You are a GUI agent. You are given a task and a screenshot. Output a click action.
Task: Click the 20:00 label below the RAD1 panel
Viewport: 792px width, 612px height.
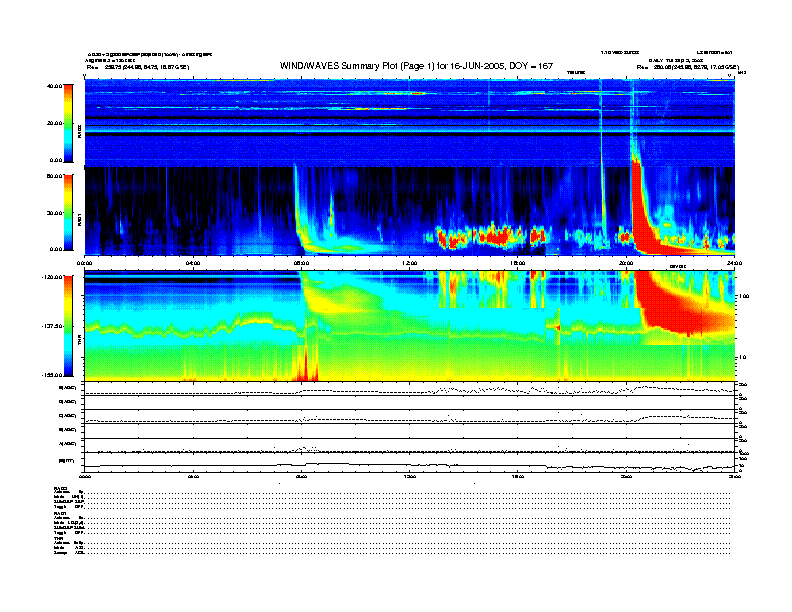[626, 263]
